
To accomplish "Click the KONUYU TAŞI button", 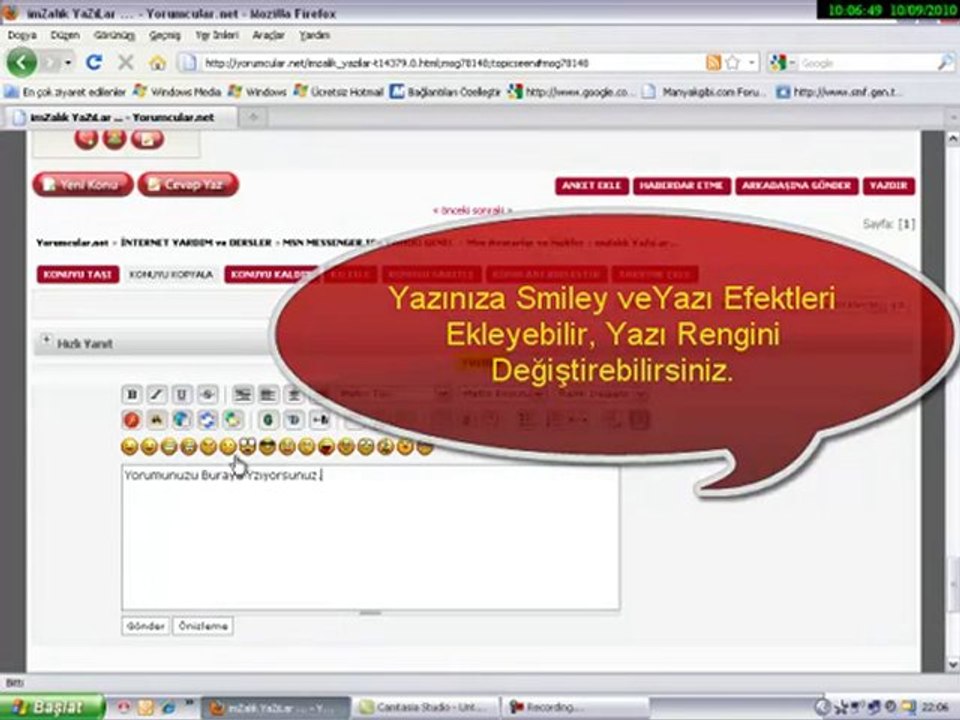I will [78, 274].
